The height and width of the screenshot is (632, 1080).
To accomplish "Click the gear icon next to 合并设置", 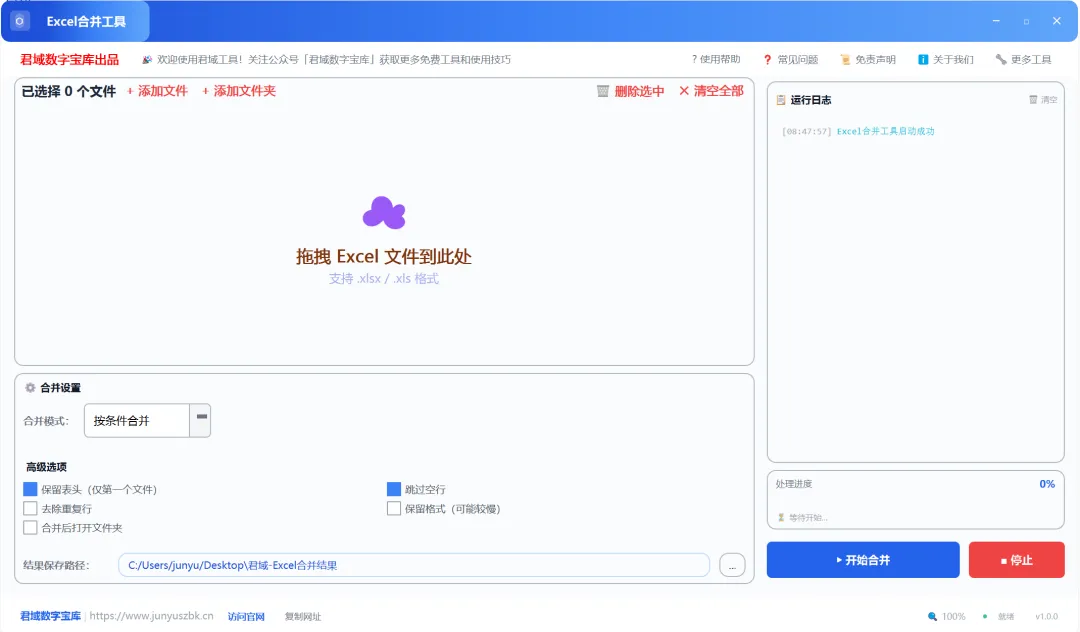I will 30,388.
